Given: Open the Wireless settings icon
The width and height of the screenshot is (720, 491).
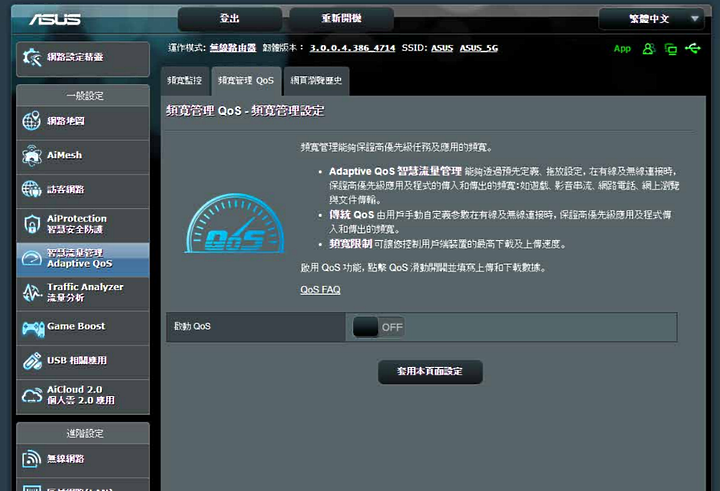Looking at the screenshot, I should 32,458.
